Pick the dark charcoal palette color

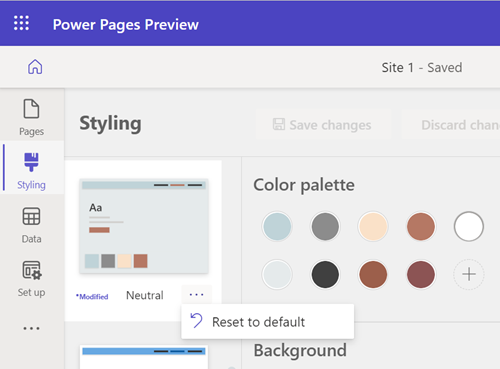click(x=325, y=274)
